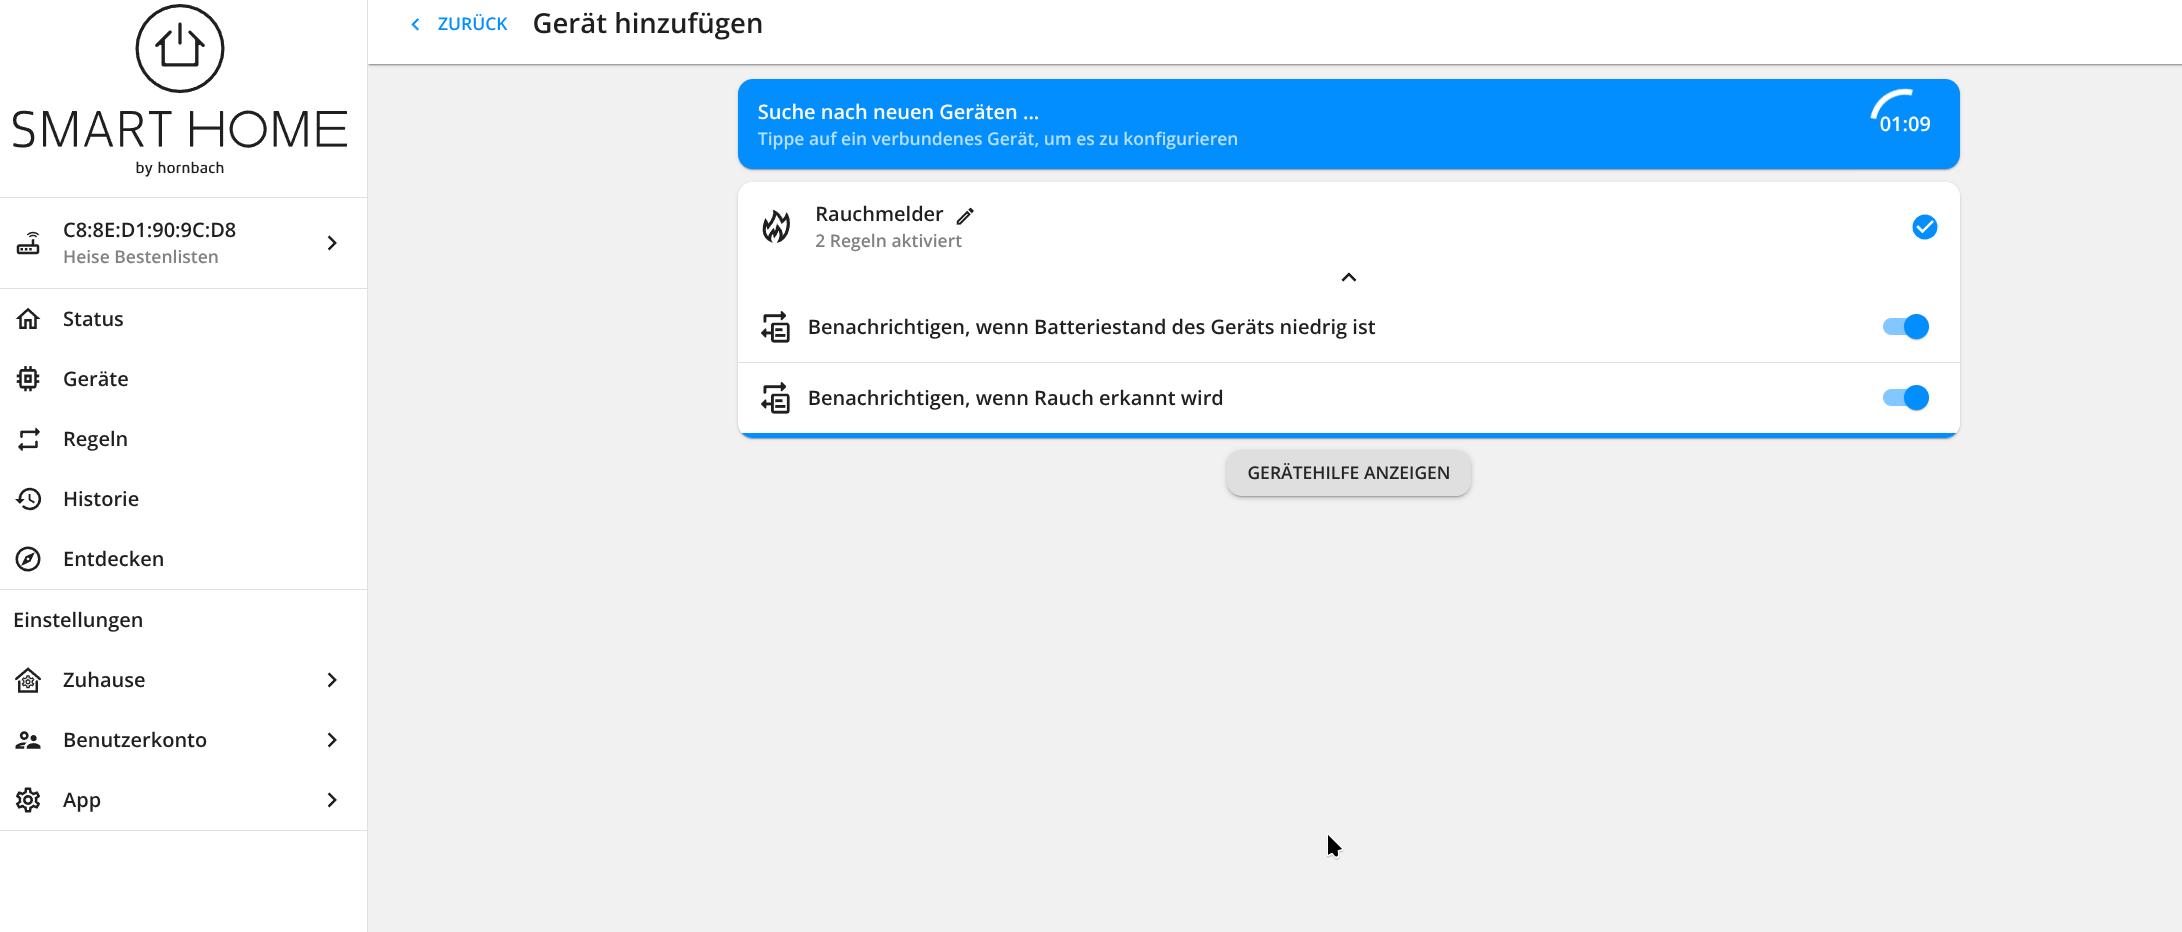The width and height of the screenshot is (2182, 932).
Task: Click the search countdown timer 01:09
Action: 1904,124
